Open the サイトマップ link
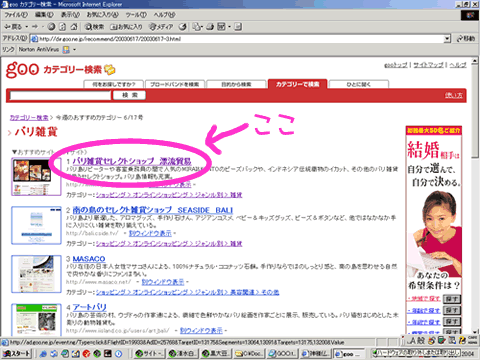Image resolution: width=480 pixels, height=360 pixels. [x=428, y=65]
